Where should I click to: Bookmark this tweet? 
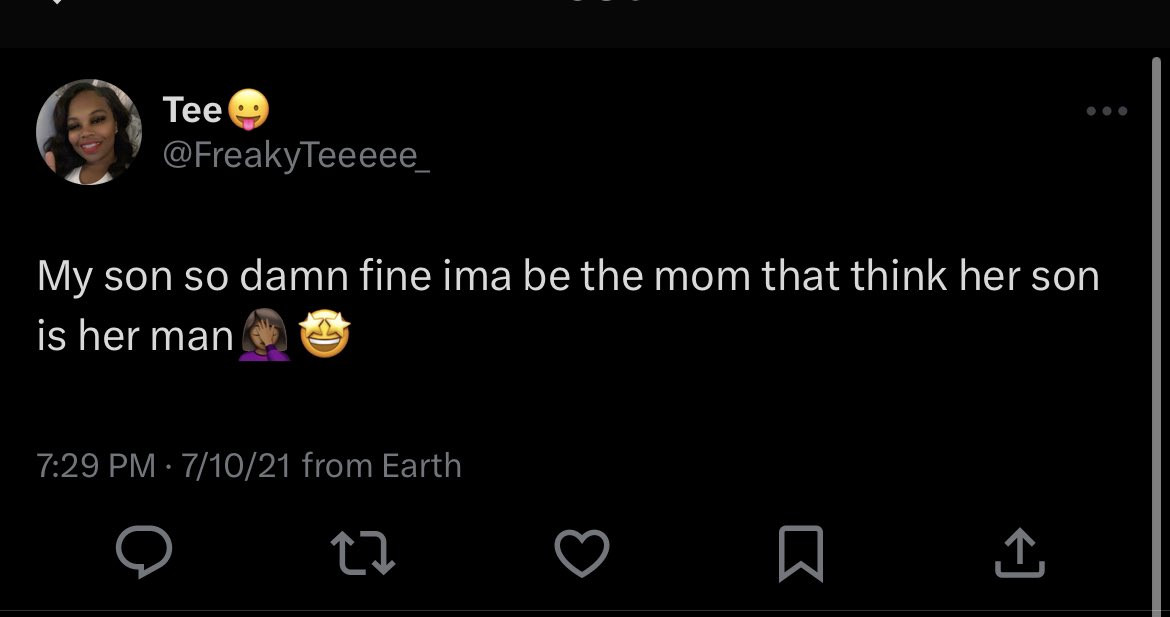click(x=800, y=552)
